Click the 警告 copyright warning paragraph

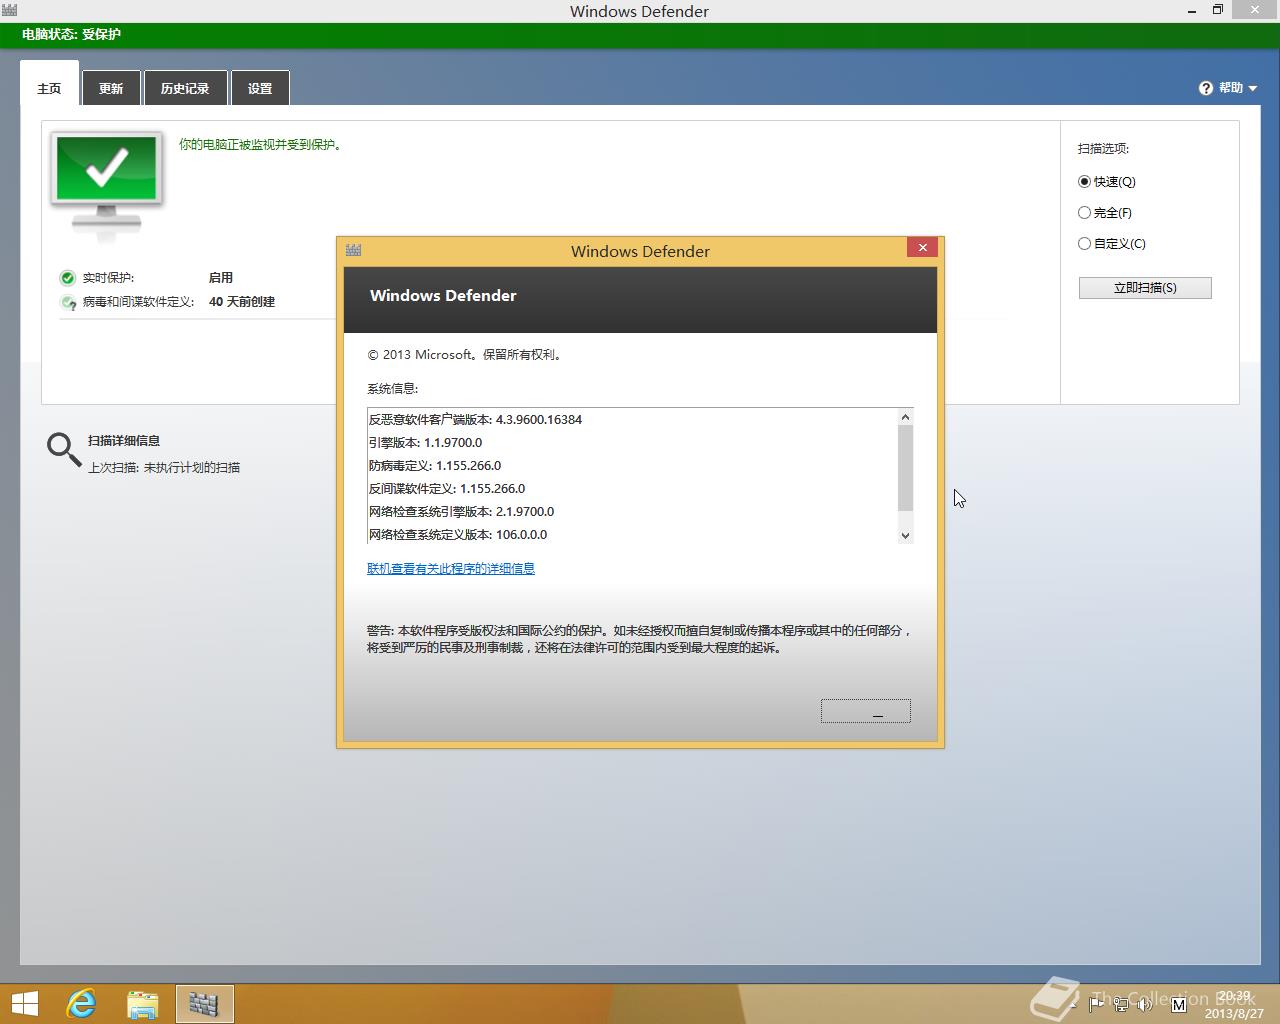coord(640,639)
